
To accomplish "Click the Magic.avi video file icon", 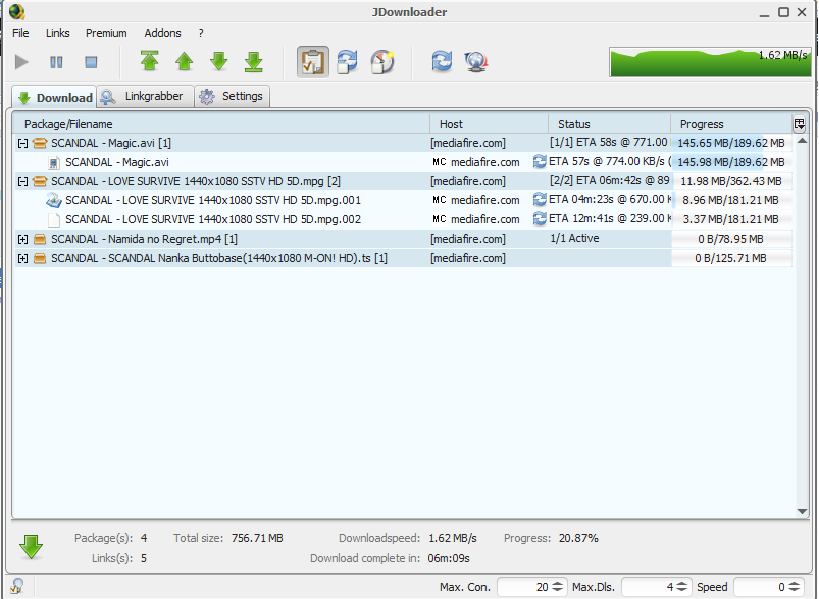I will pos(54,162).
